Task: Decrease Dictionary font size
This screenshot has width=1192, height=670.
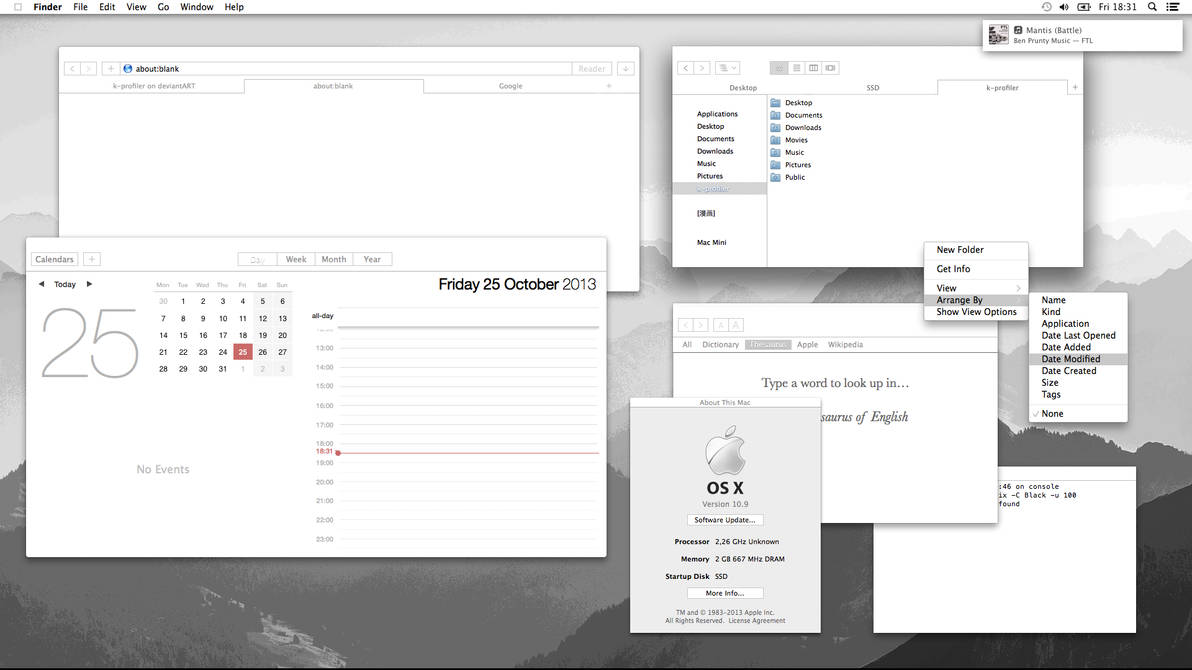Action: [721, 325]
